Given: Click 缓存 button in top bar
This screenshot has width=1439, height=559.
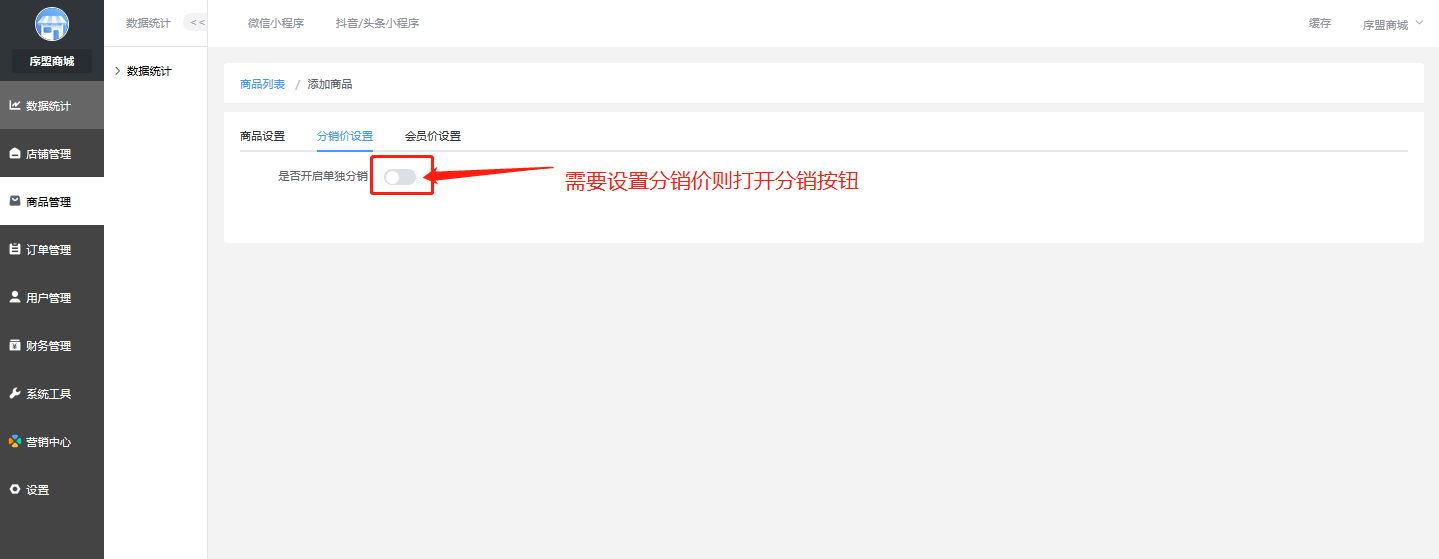Looking at the screenshot, I should tap(1320, 23).
